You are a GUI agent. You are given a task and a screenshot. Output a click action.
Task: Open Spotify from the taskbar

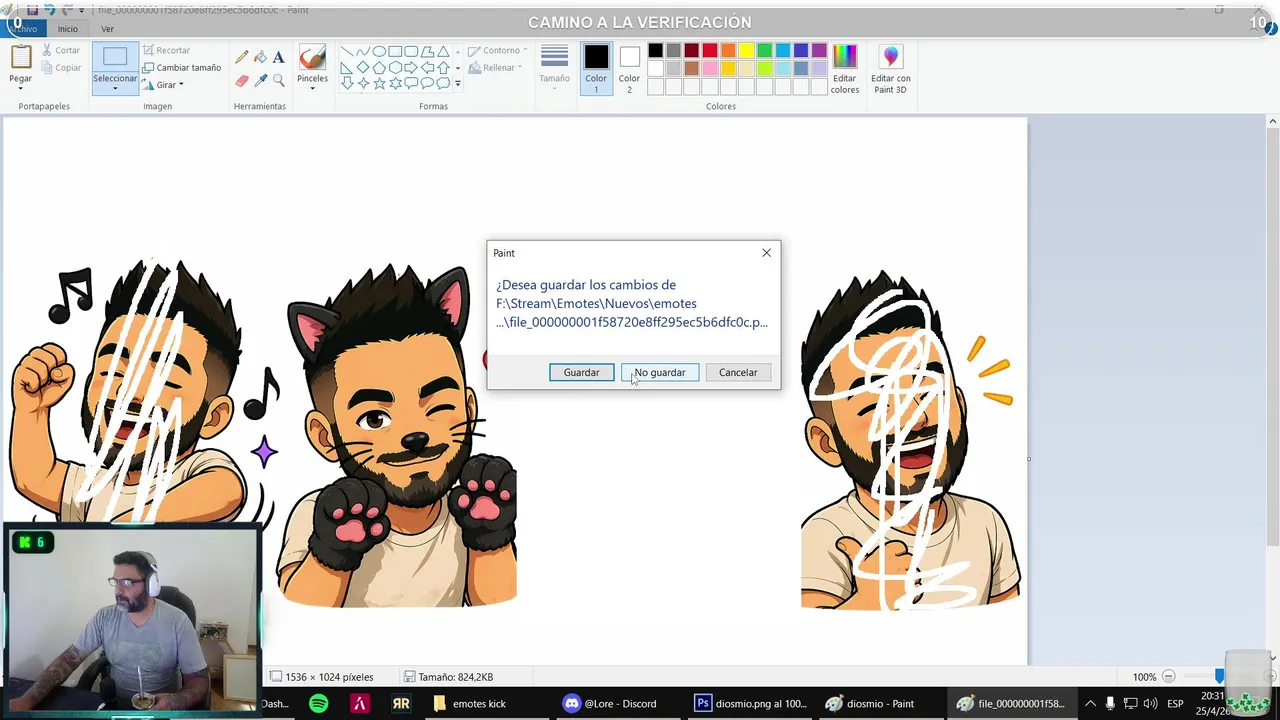(x=318, y=703)
